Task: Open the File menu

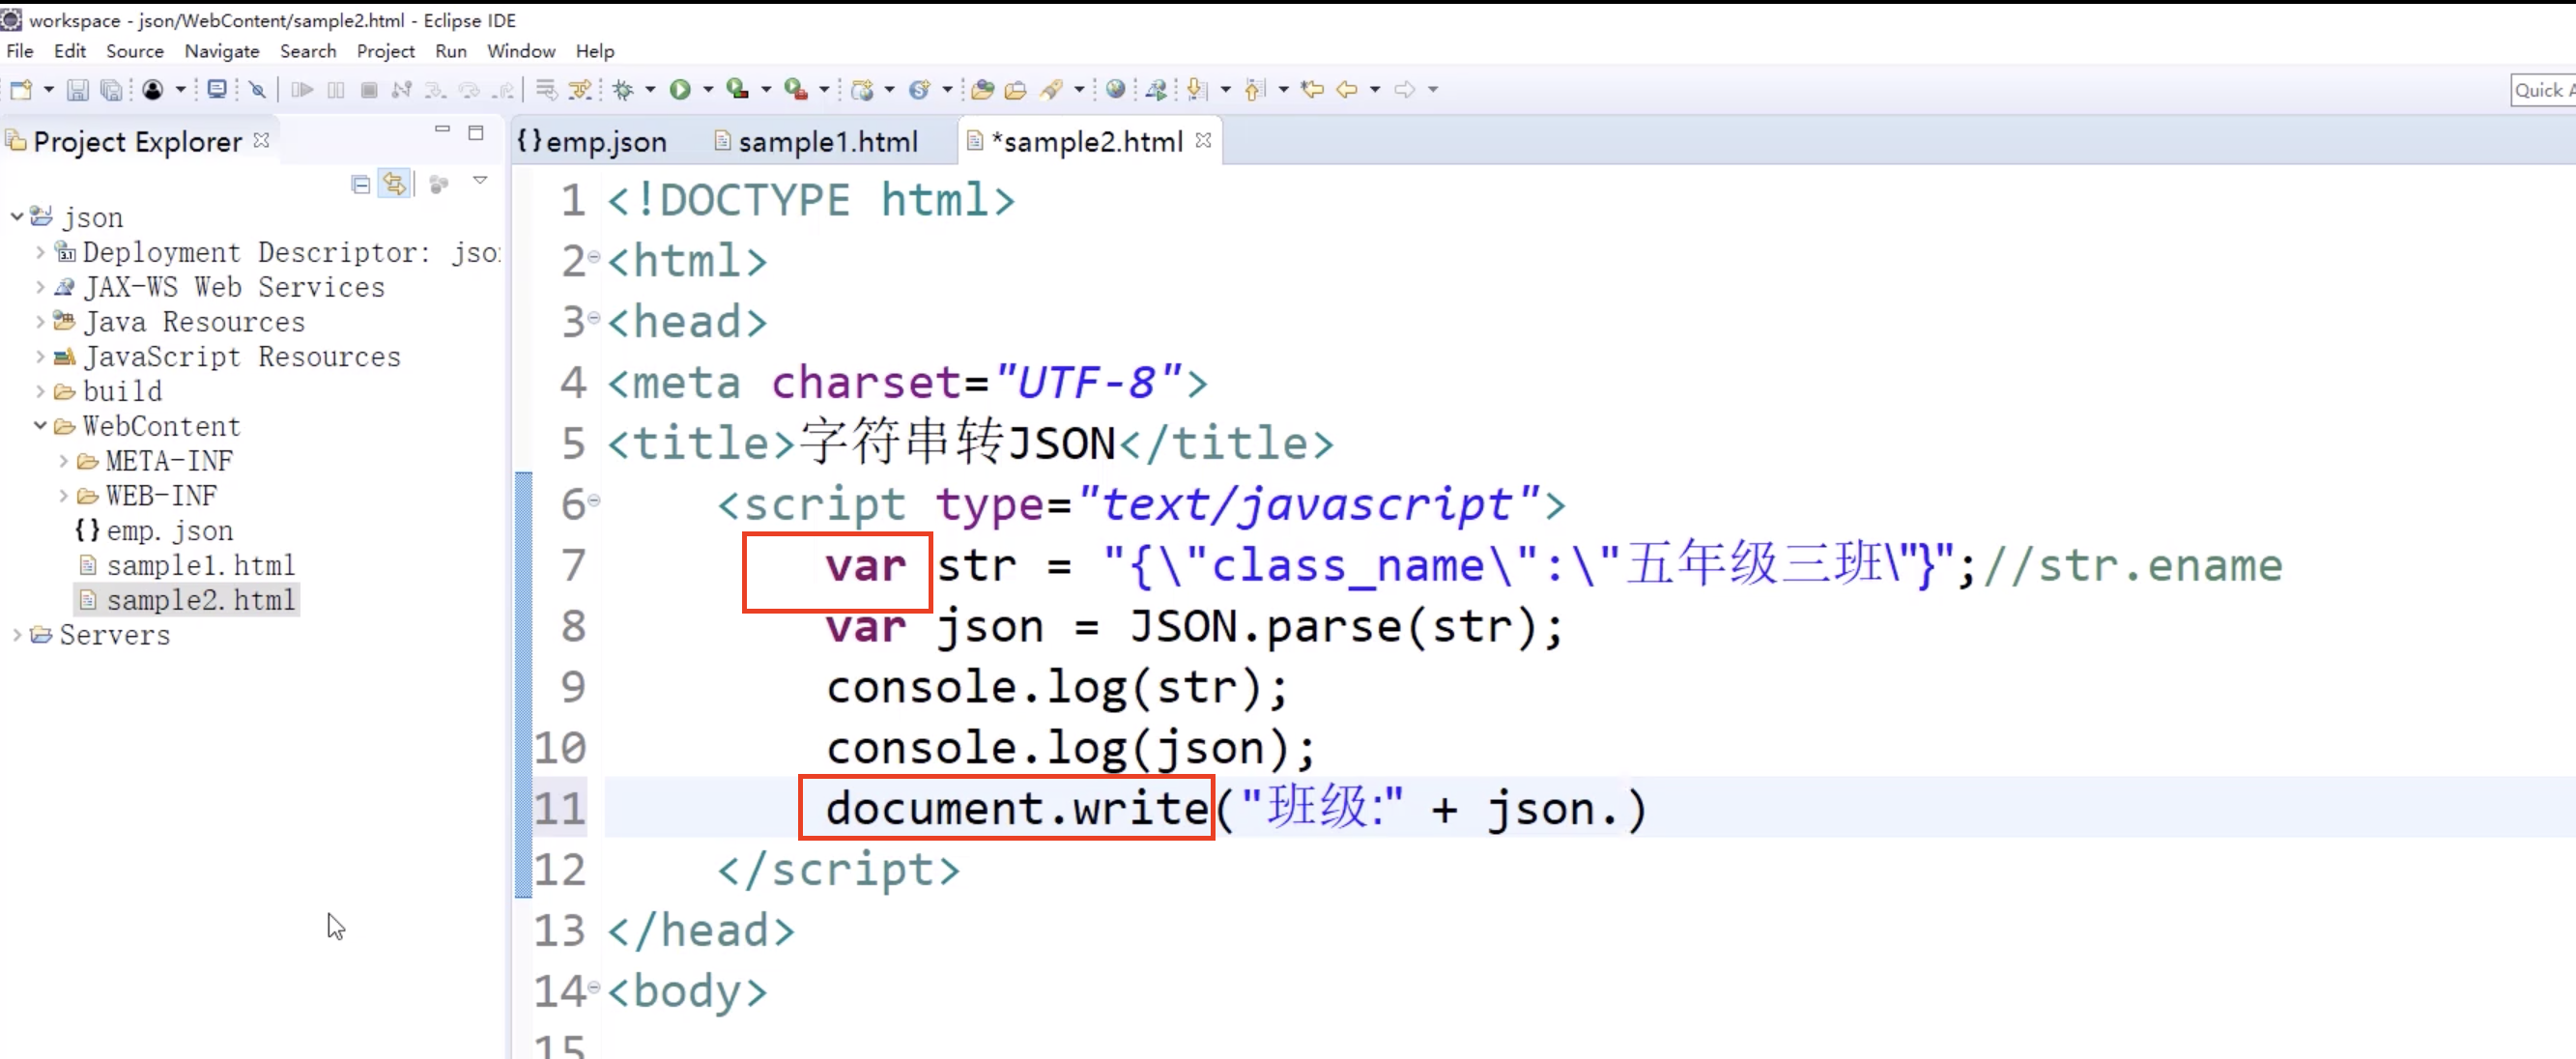Action: [20, 51]
